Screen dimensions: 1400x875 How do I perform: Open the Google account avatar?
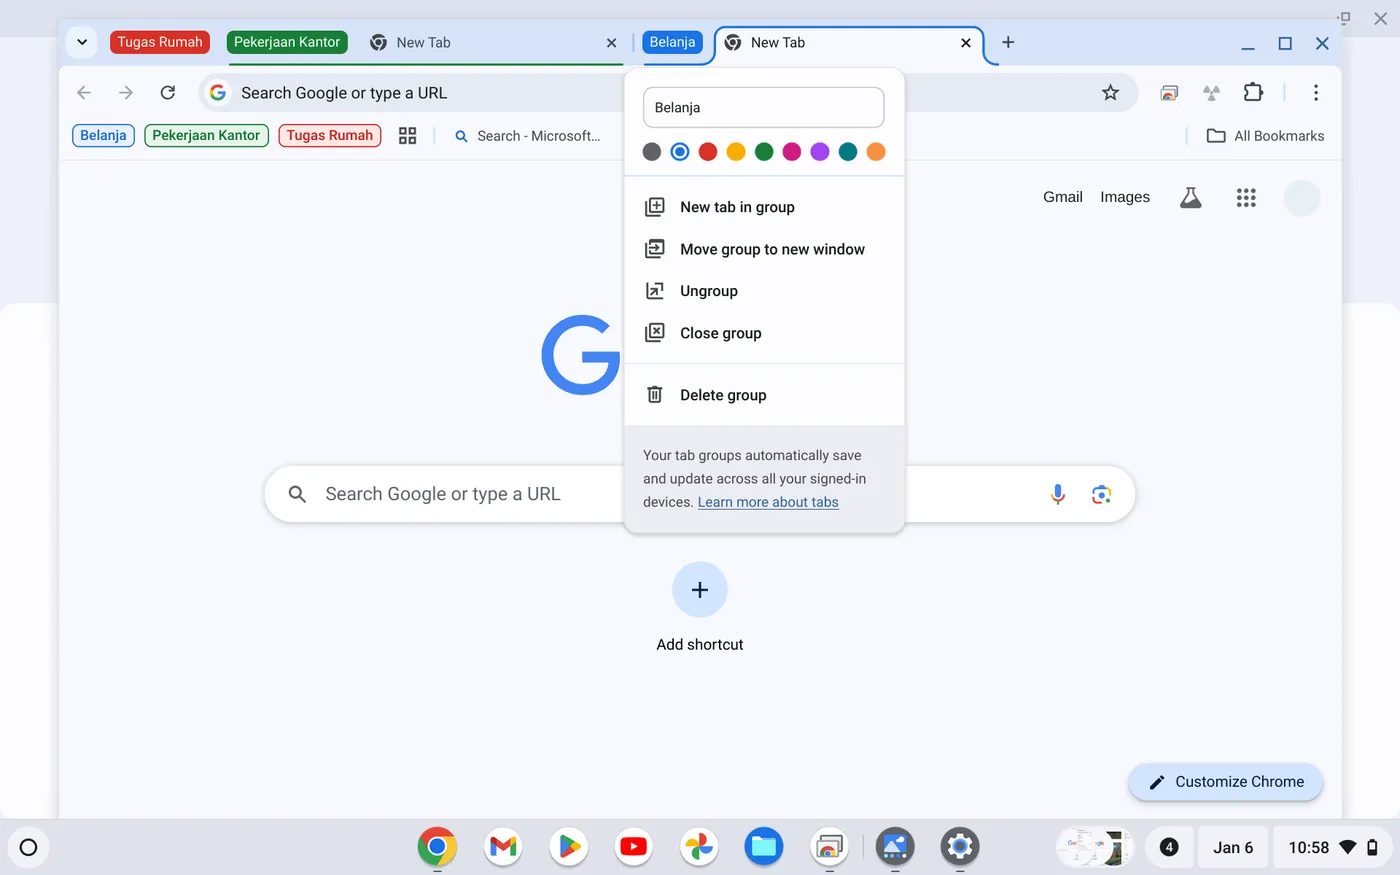pos(1302,197)
